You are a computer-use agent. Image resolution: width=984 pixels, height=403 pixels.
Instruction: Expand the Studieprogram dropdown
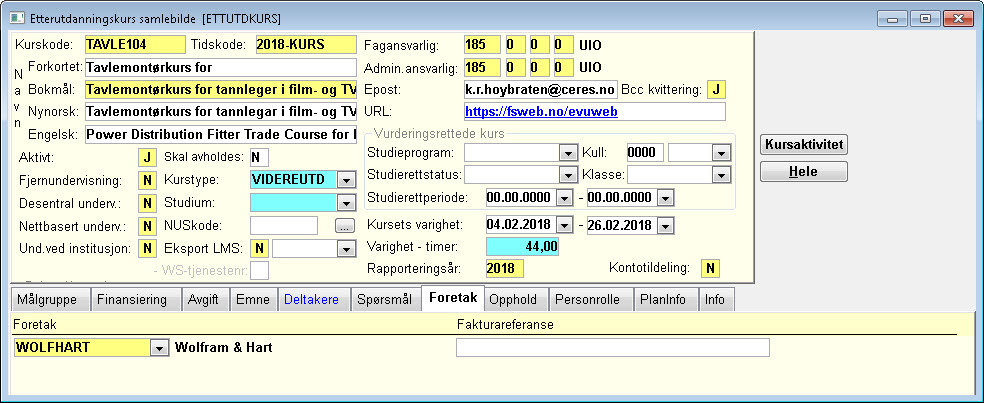pyautogui.click(x=568, y=153)
